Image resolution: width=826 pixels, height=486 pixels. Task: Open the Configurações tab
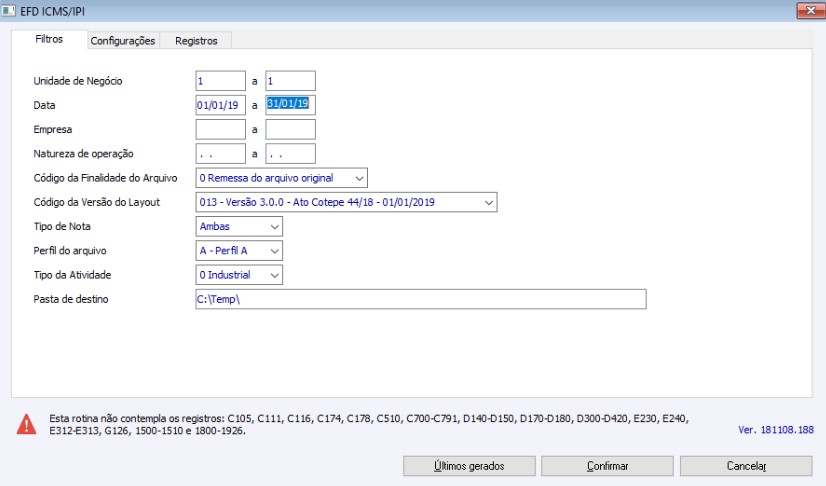123,41
